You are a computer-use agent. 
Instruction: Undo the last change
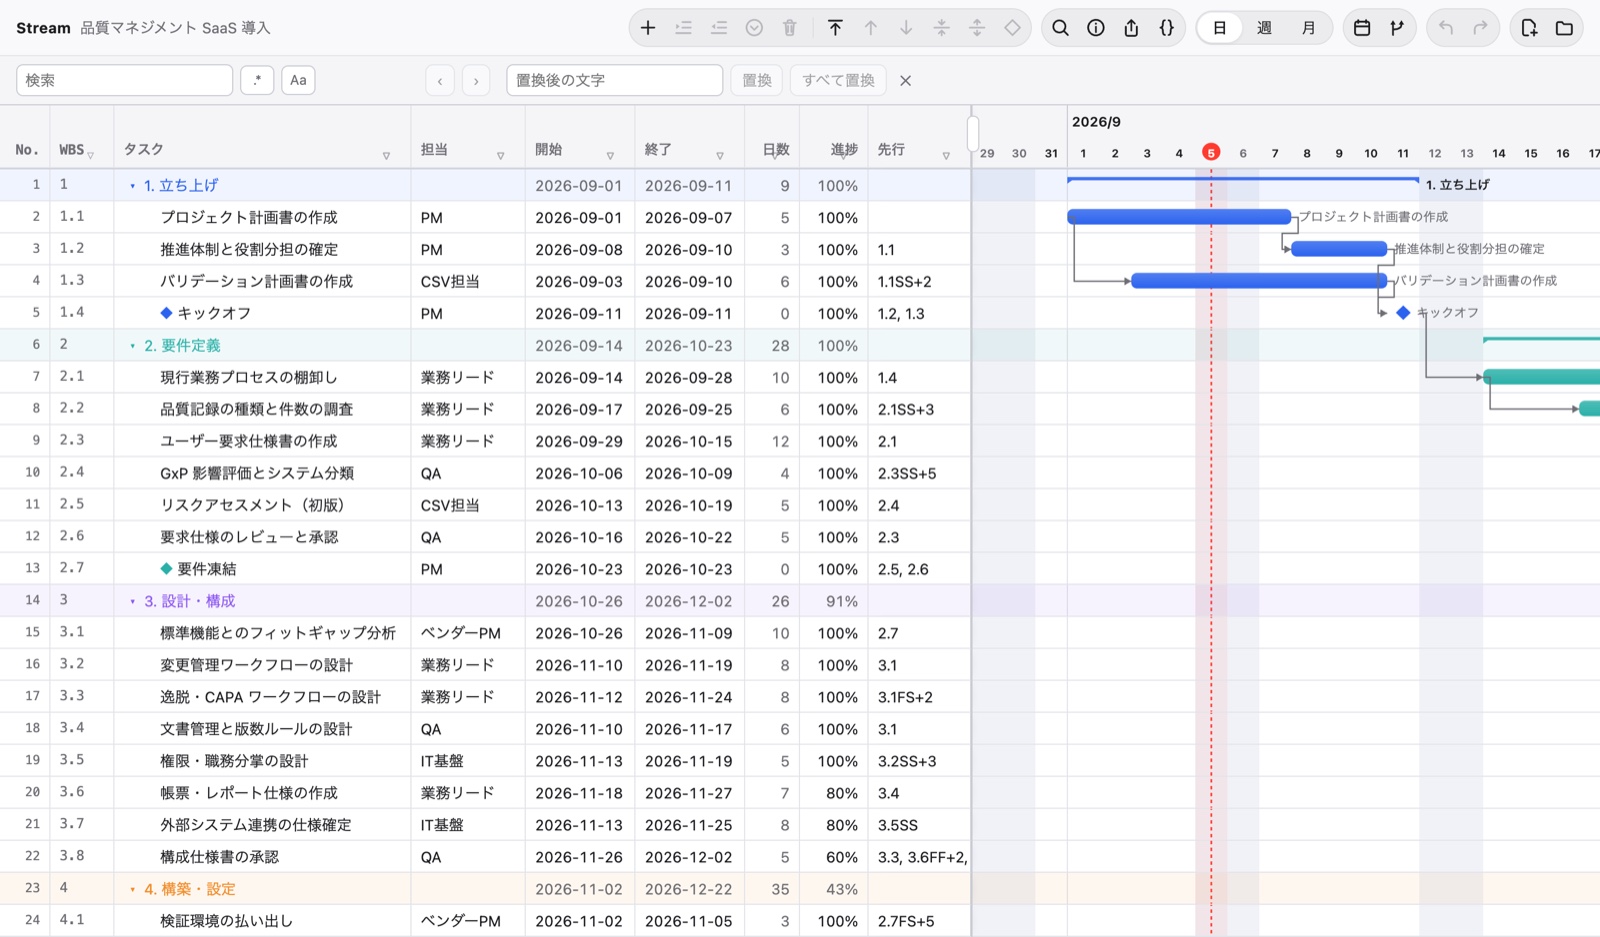click(1446, 28)
